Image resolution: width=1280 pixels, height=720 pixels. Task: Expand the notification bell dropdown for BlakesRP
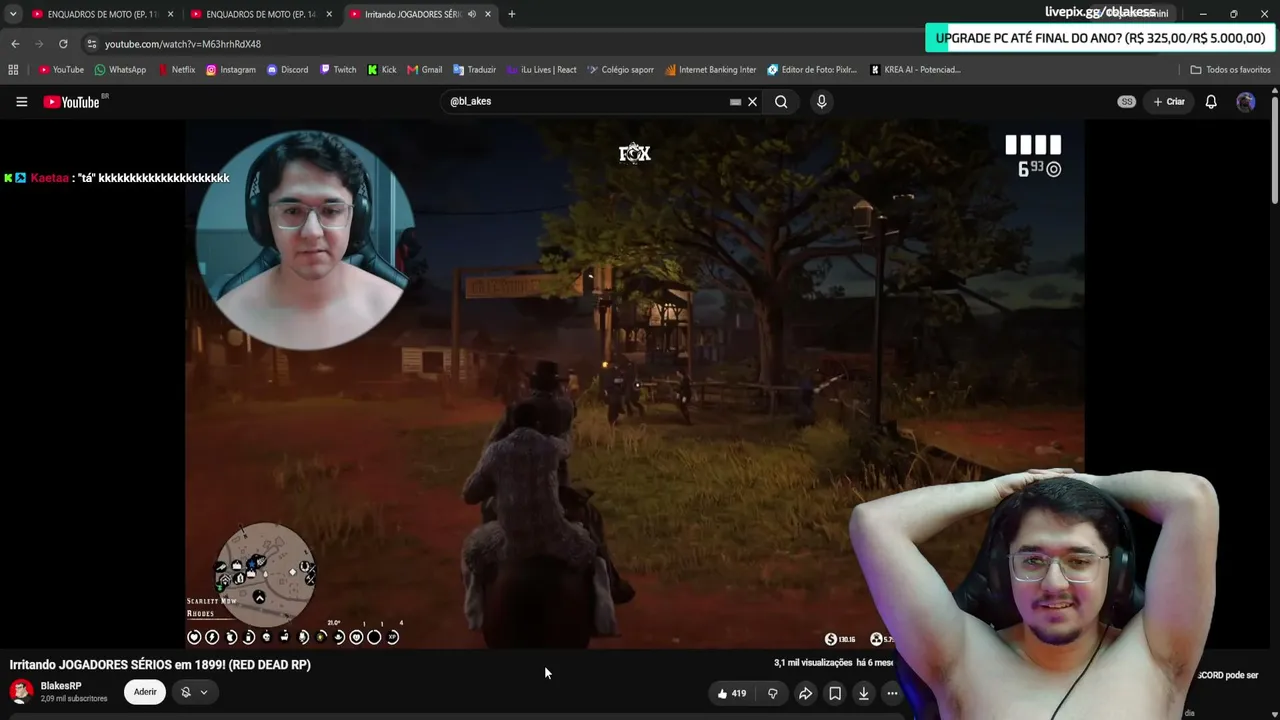tap(194, 692)
